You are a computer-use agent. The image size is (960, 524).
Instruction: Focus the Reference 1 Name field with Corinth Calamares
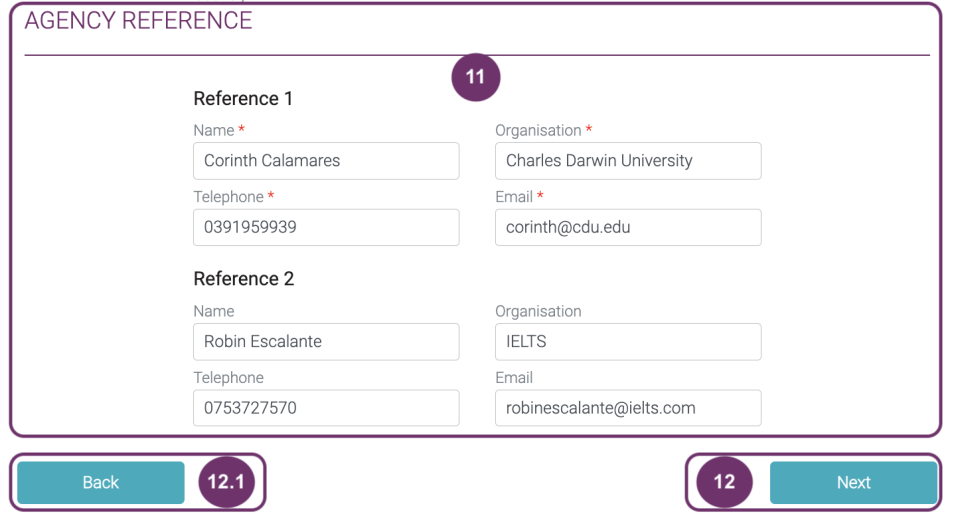pyautogui.click(x=326, y=161)
